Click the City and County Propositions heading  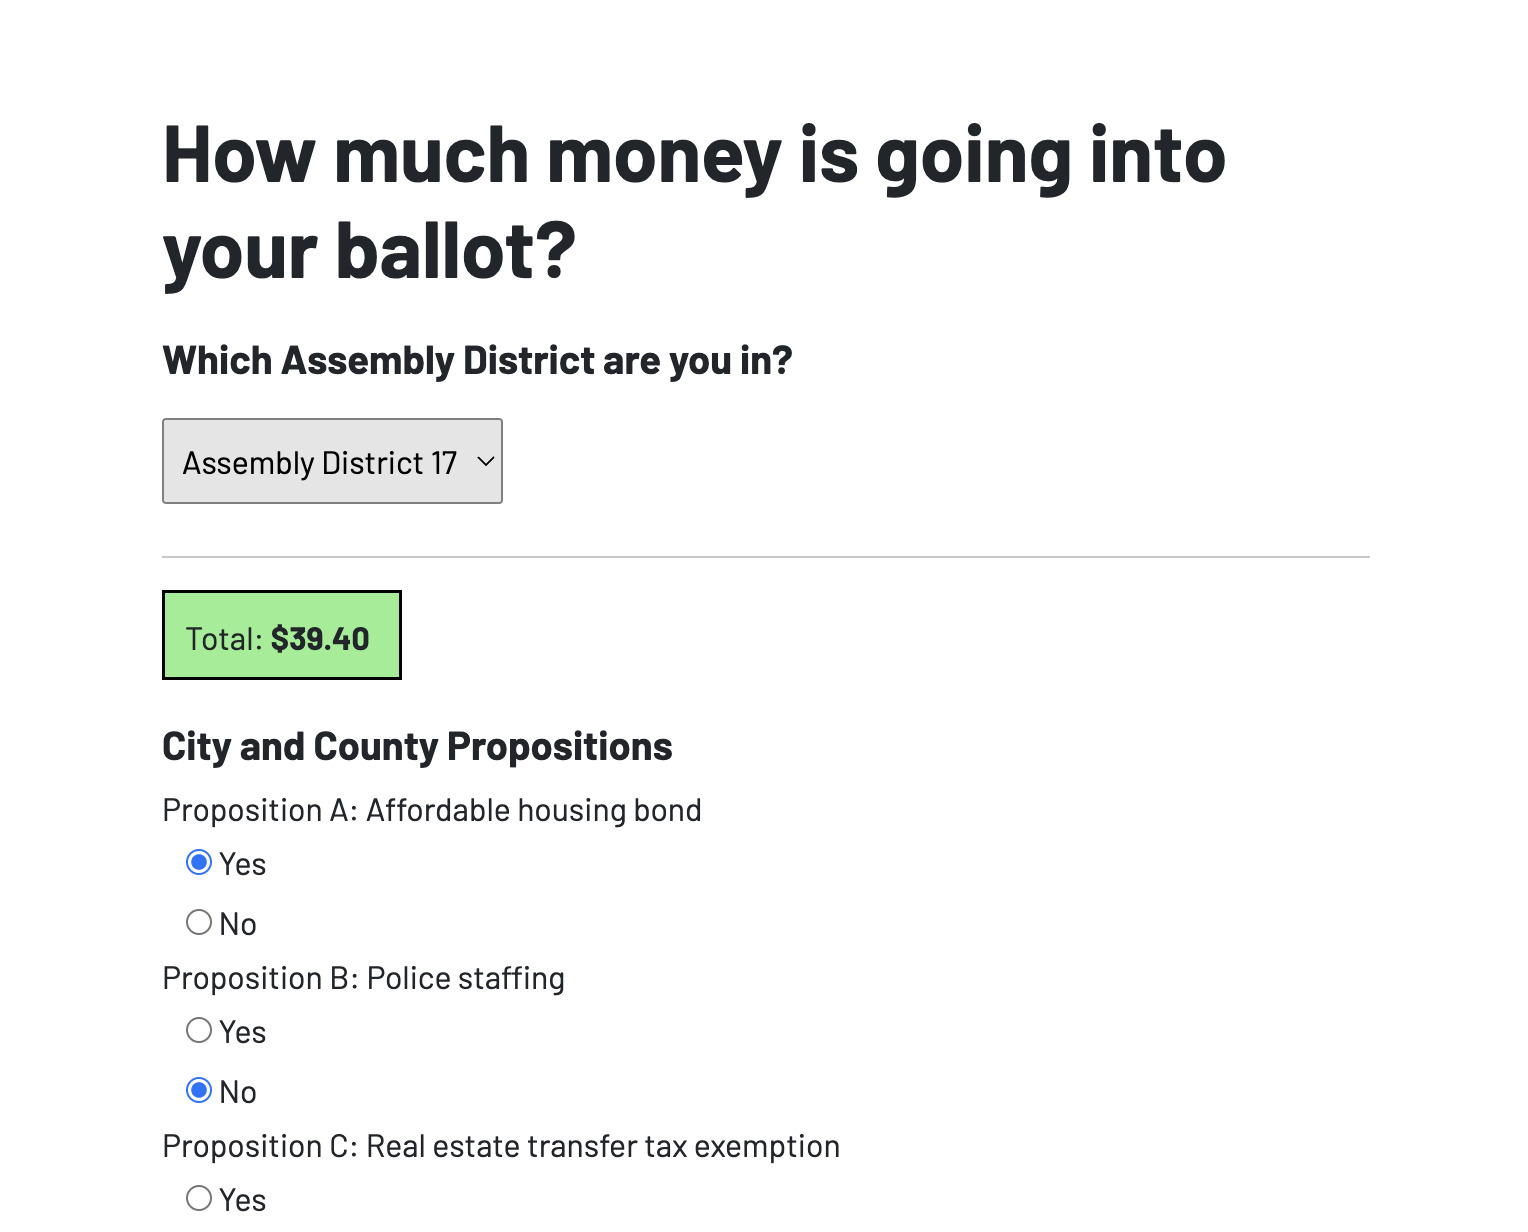pyautogui.click(x=417, y=747)
